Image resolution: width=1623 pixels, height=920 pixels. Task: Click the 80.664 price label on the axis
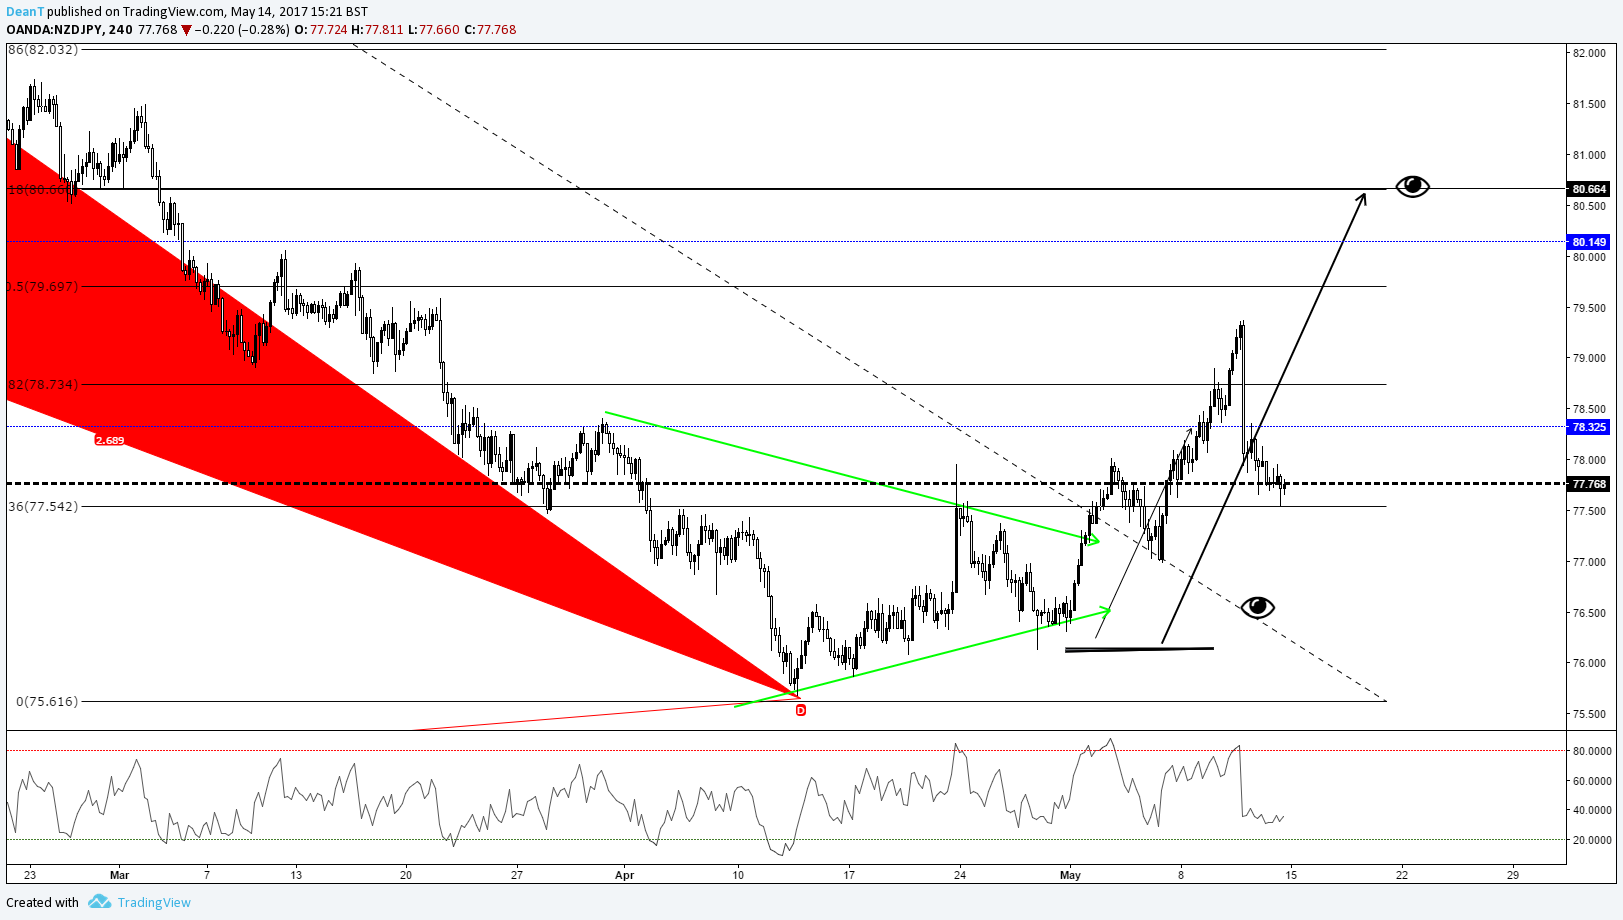tap(1589, 189)
